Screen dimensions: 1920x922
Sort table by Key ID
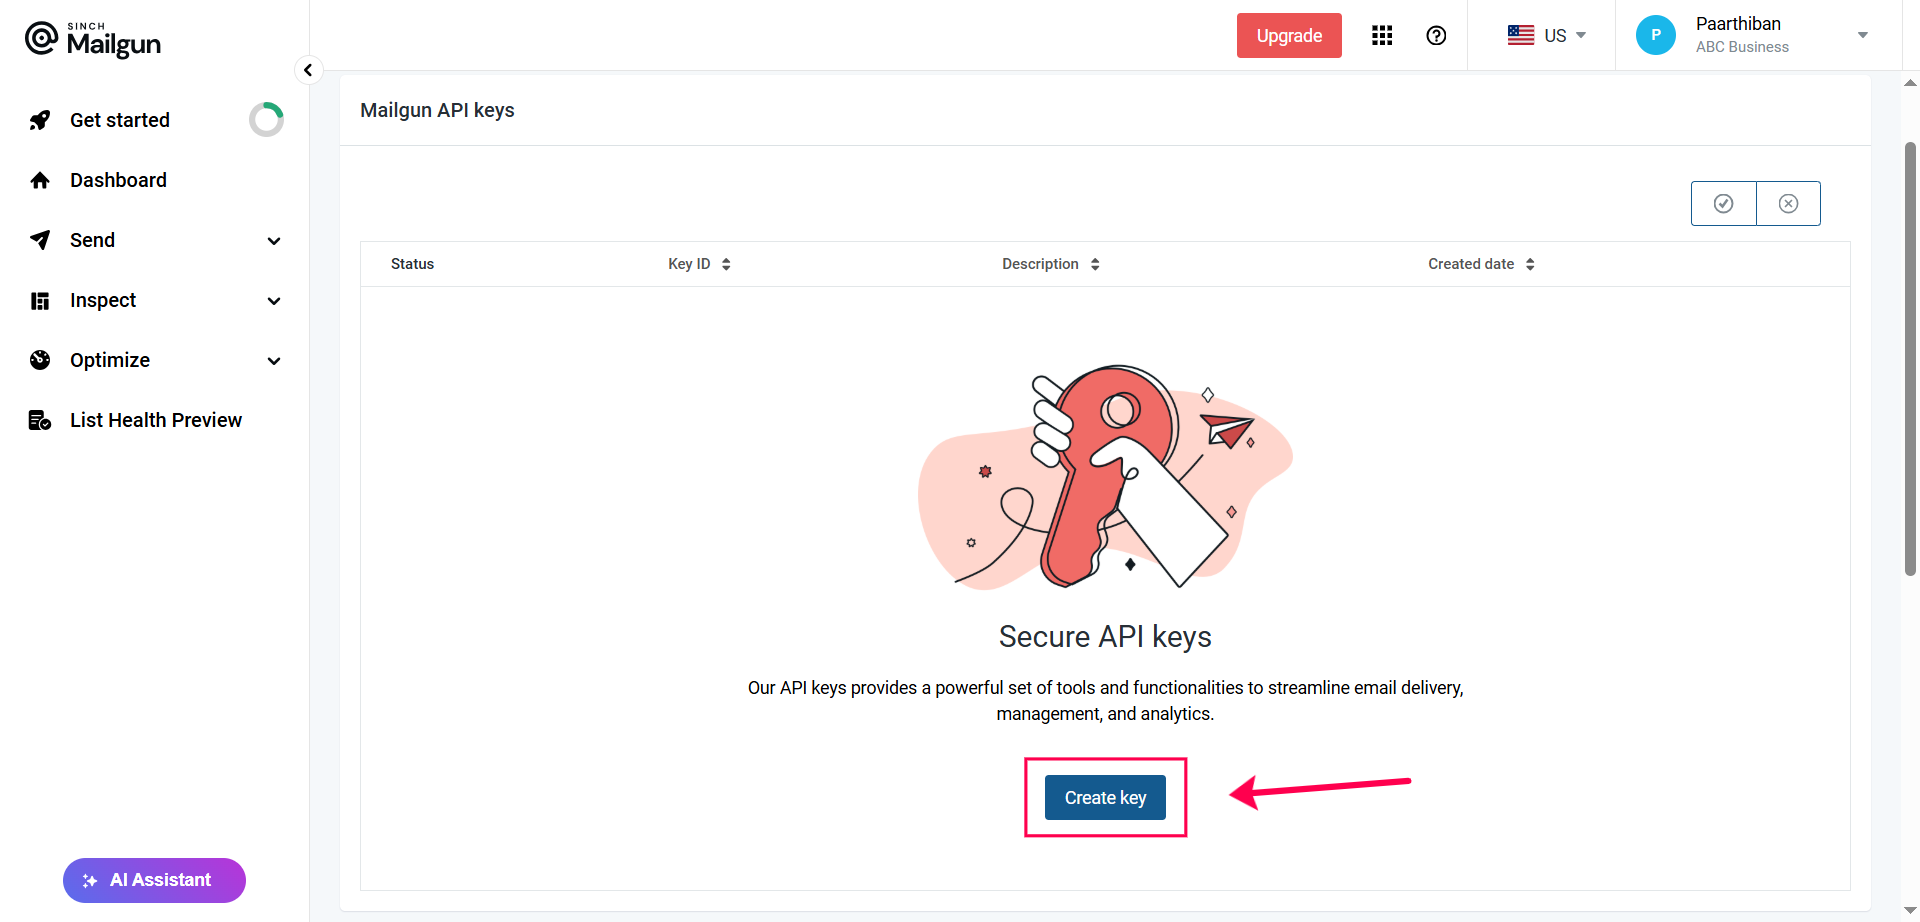pos(725,264)
